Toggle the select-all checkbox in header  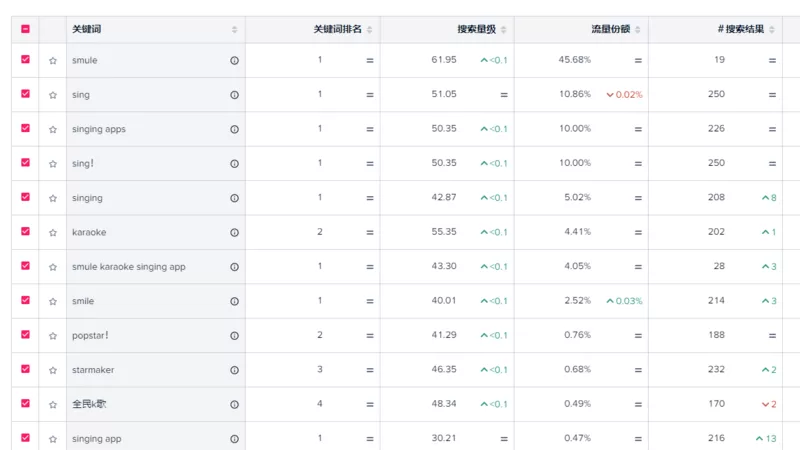(x=25, y=29)
